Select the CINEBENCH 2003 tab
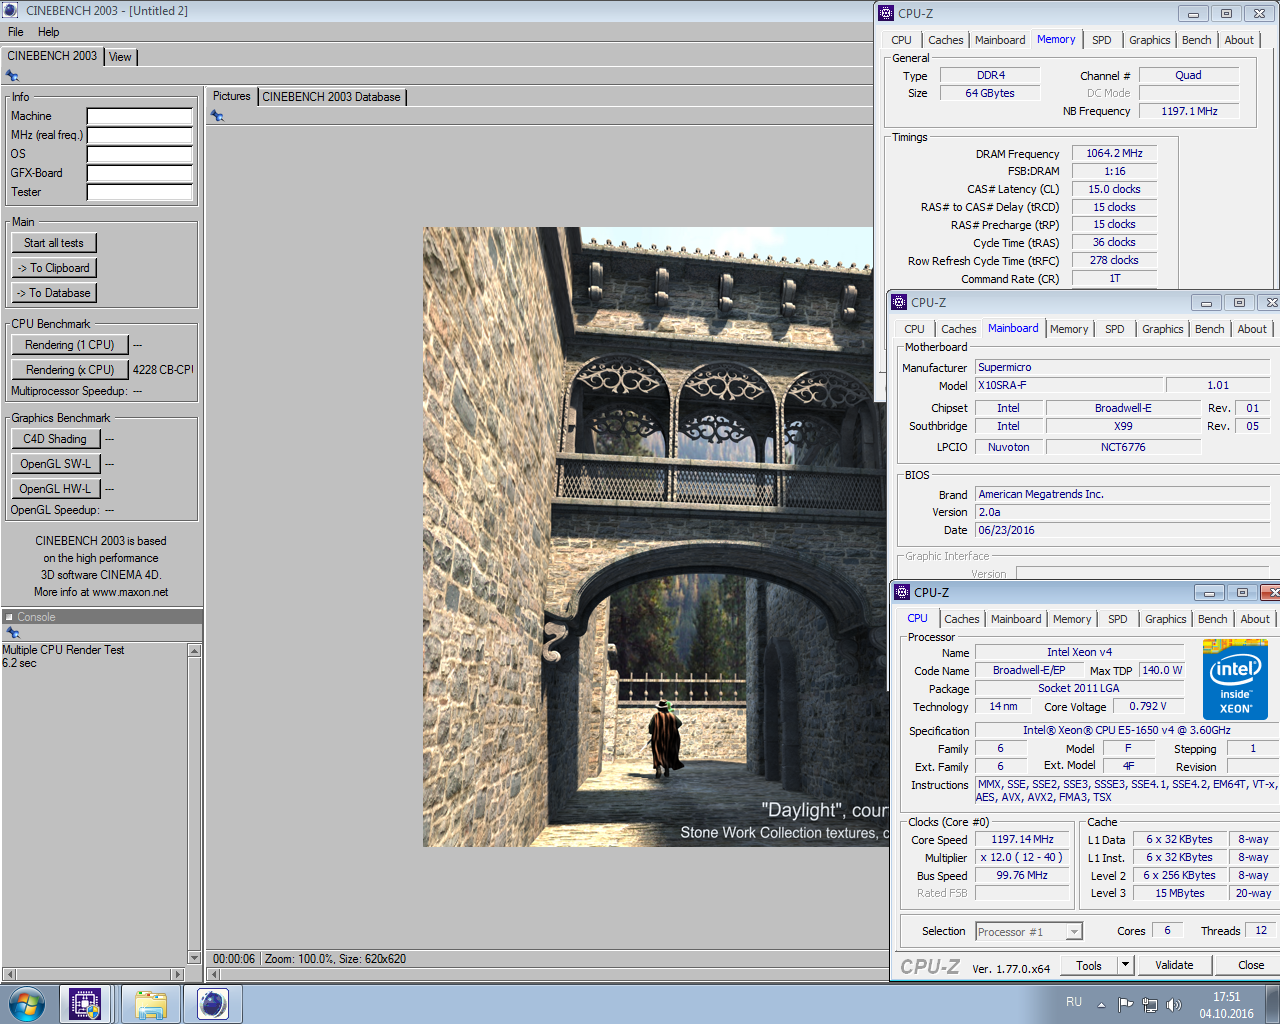Screen dimensions: 1280x1024 [x=52, y=56]
